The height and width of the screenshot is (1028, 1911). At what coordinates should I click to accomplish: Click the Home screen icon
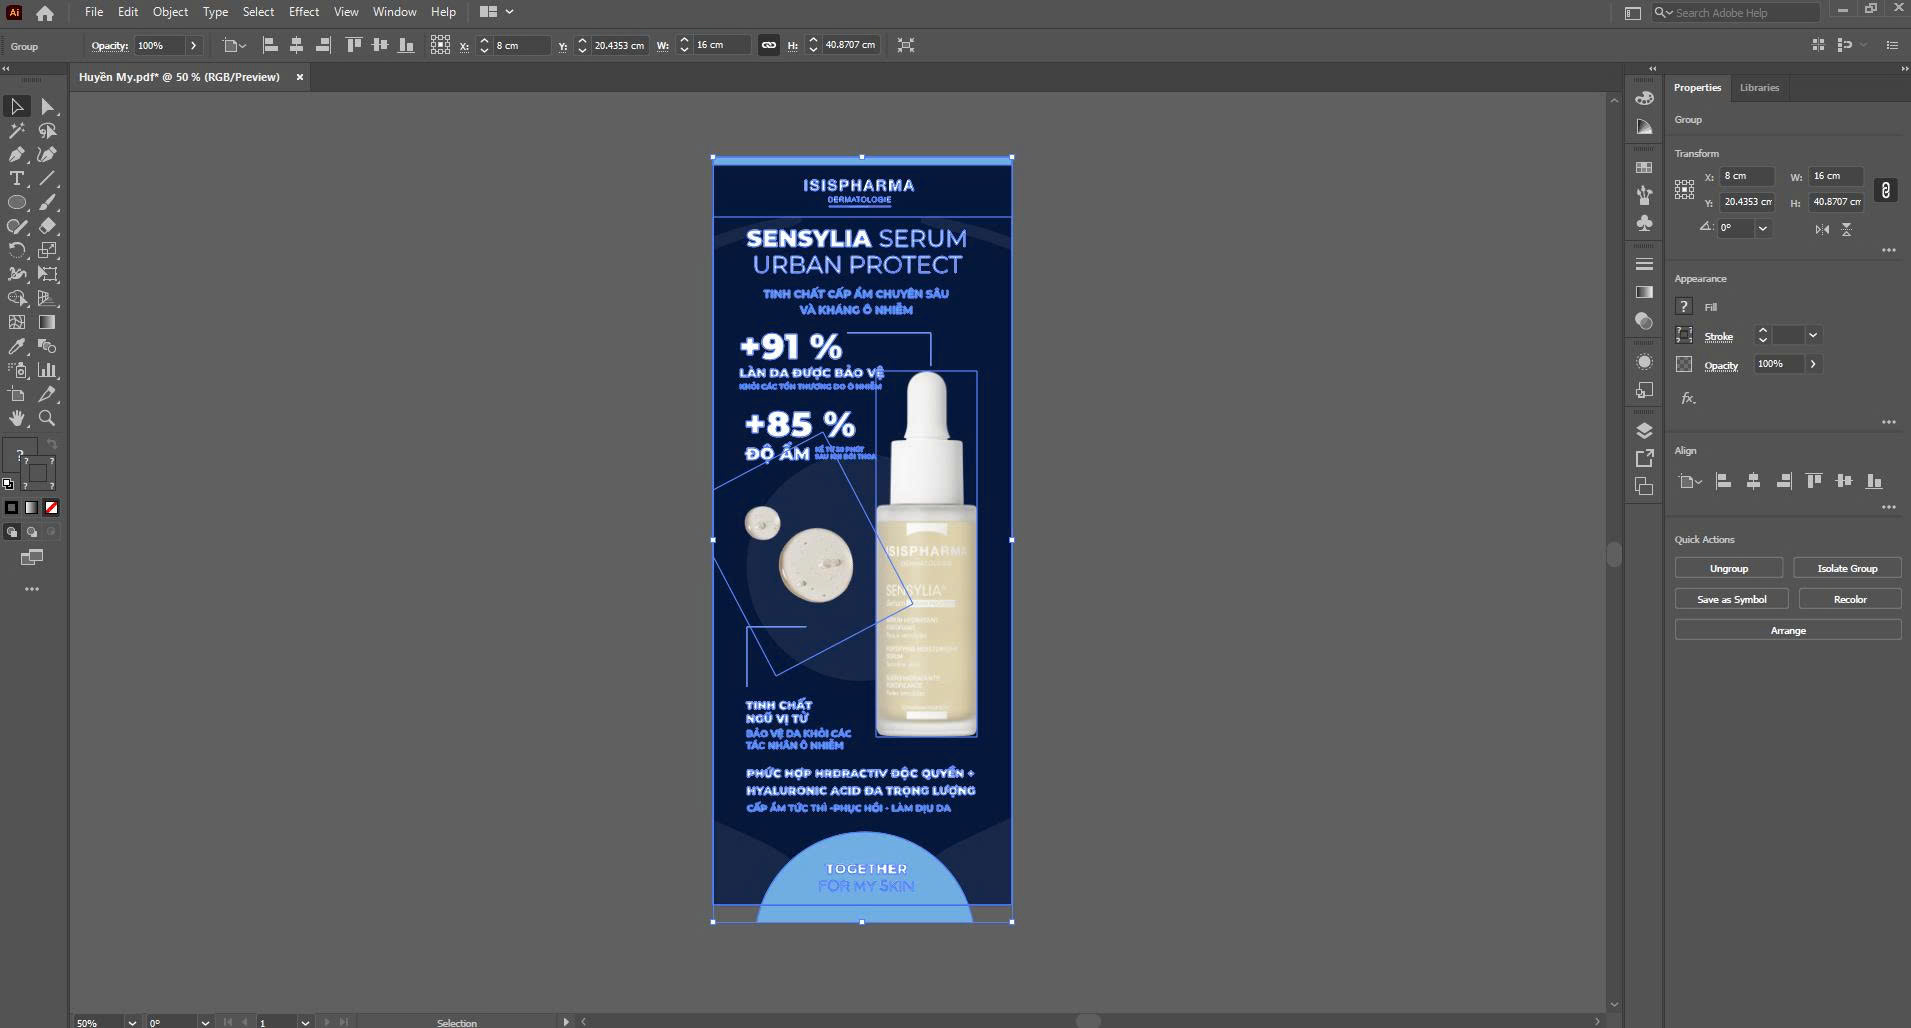click(45, 13)
